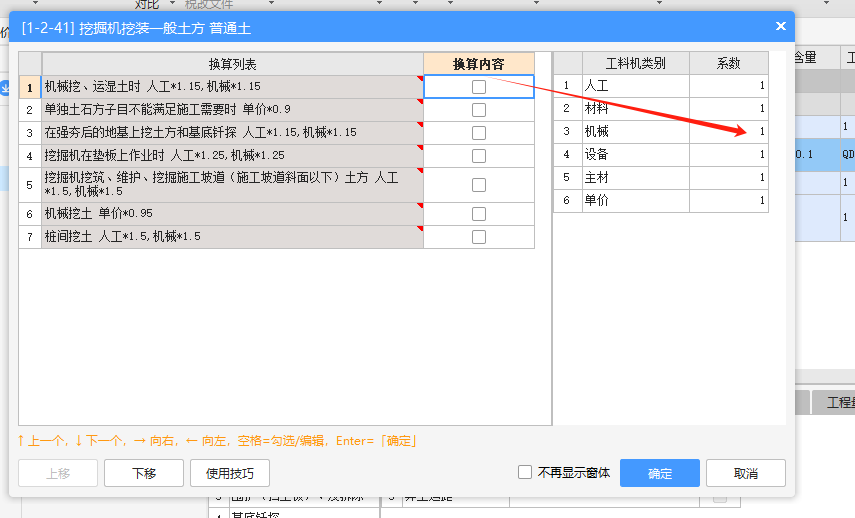Select row 6 机械挖土 in 换算列表
855x518 pixels.
[231, 214]
